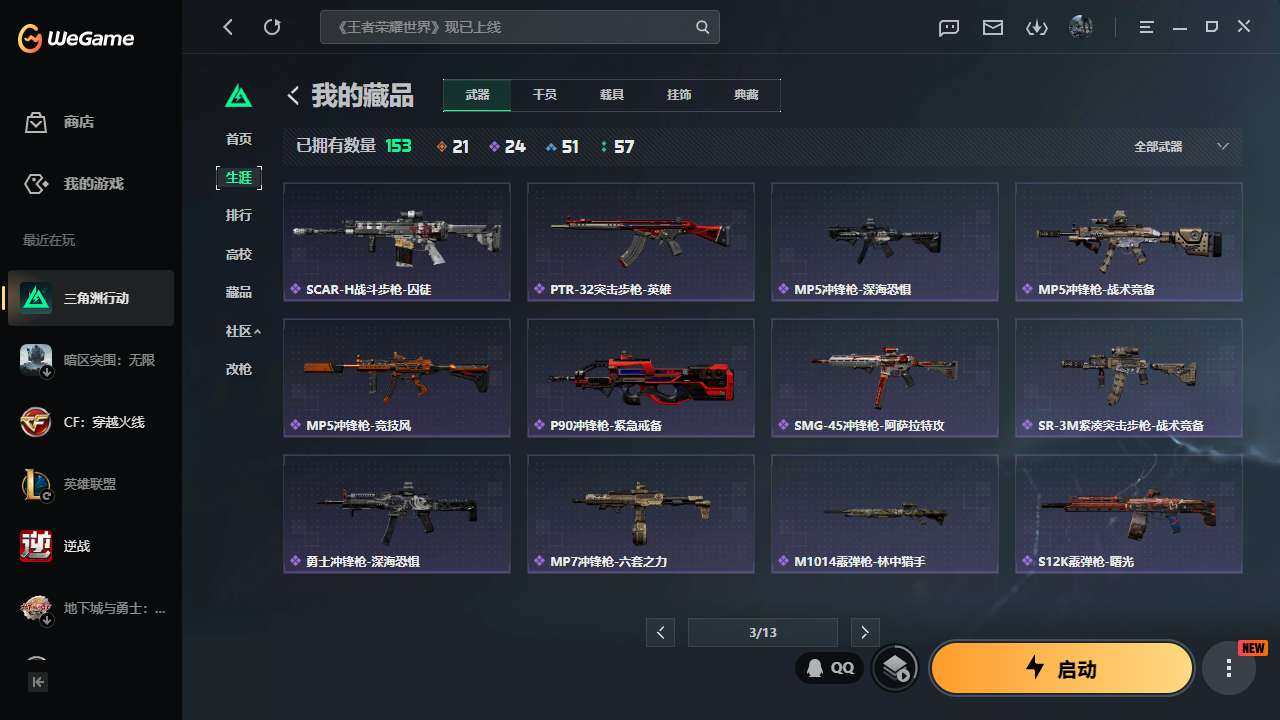1280x720 pixels.
Task: Expand the 社区 menu item
Action: [x=243, y=331]
